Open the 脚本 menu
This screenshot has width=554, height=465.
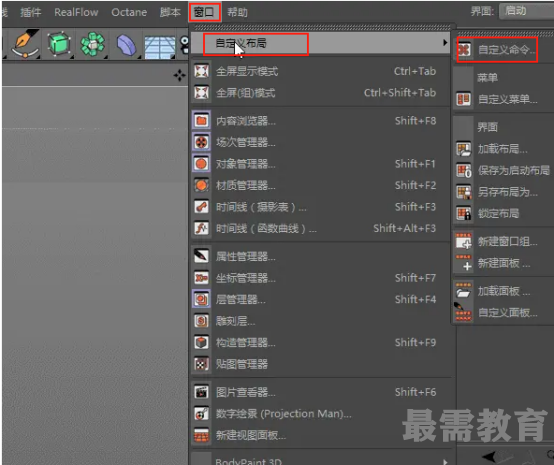170,12
